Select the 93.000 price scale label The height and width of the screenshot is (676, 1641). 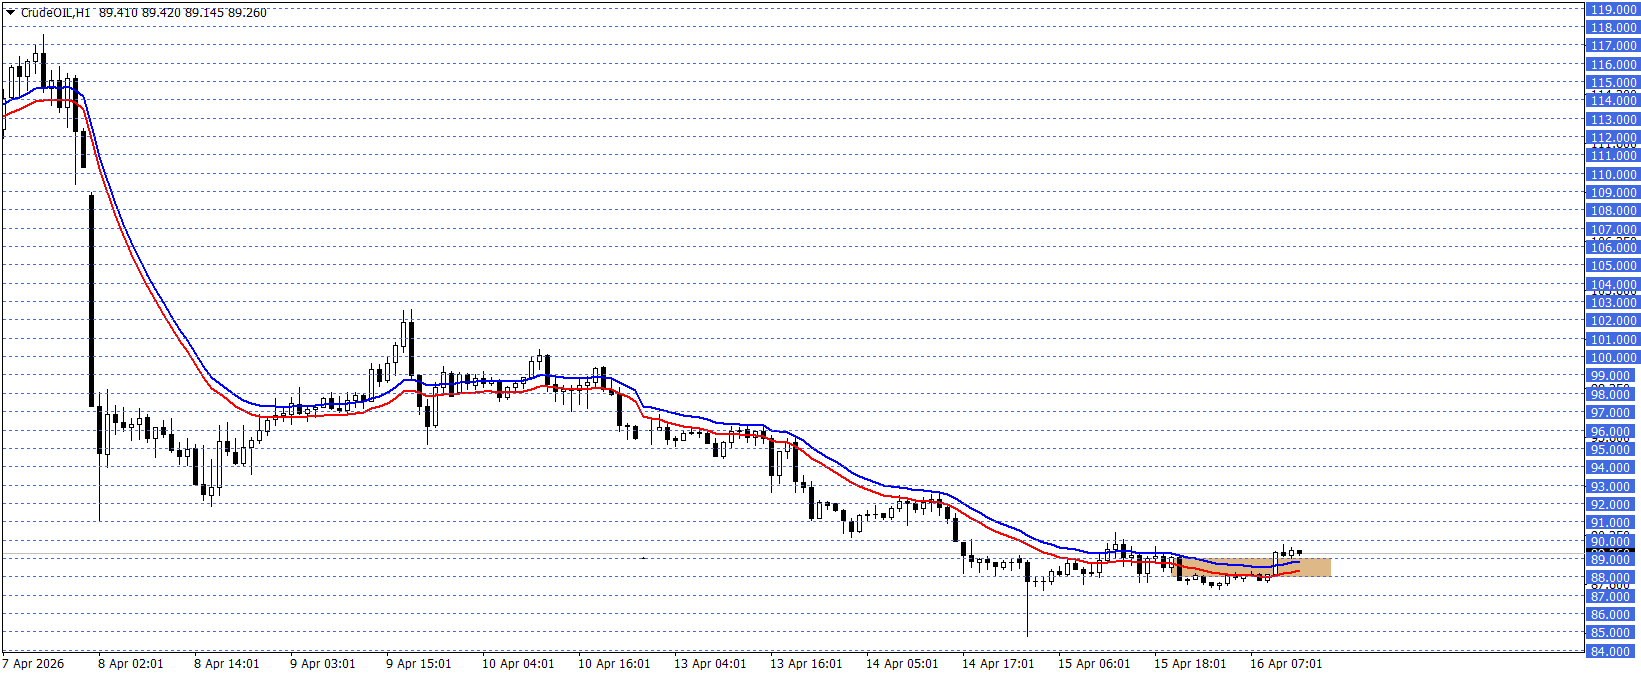click(x=1613, y=487)
